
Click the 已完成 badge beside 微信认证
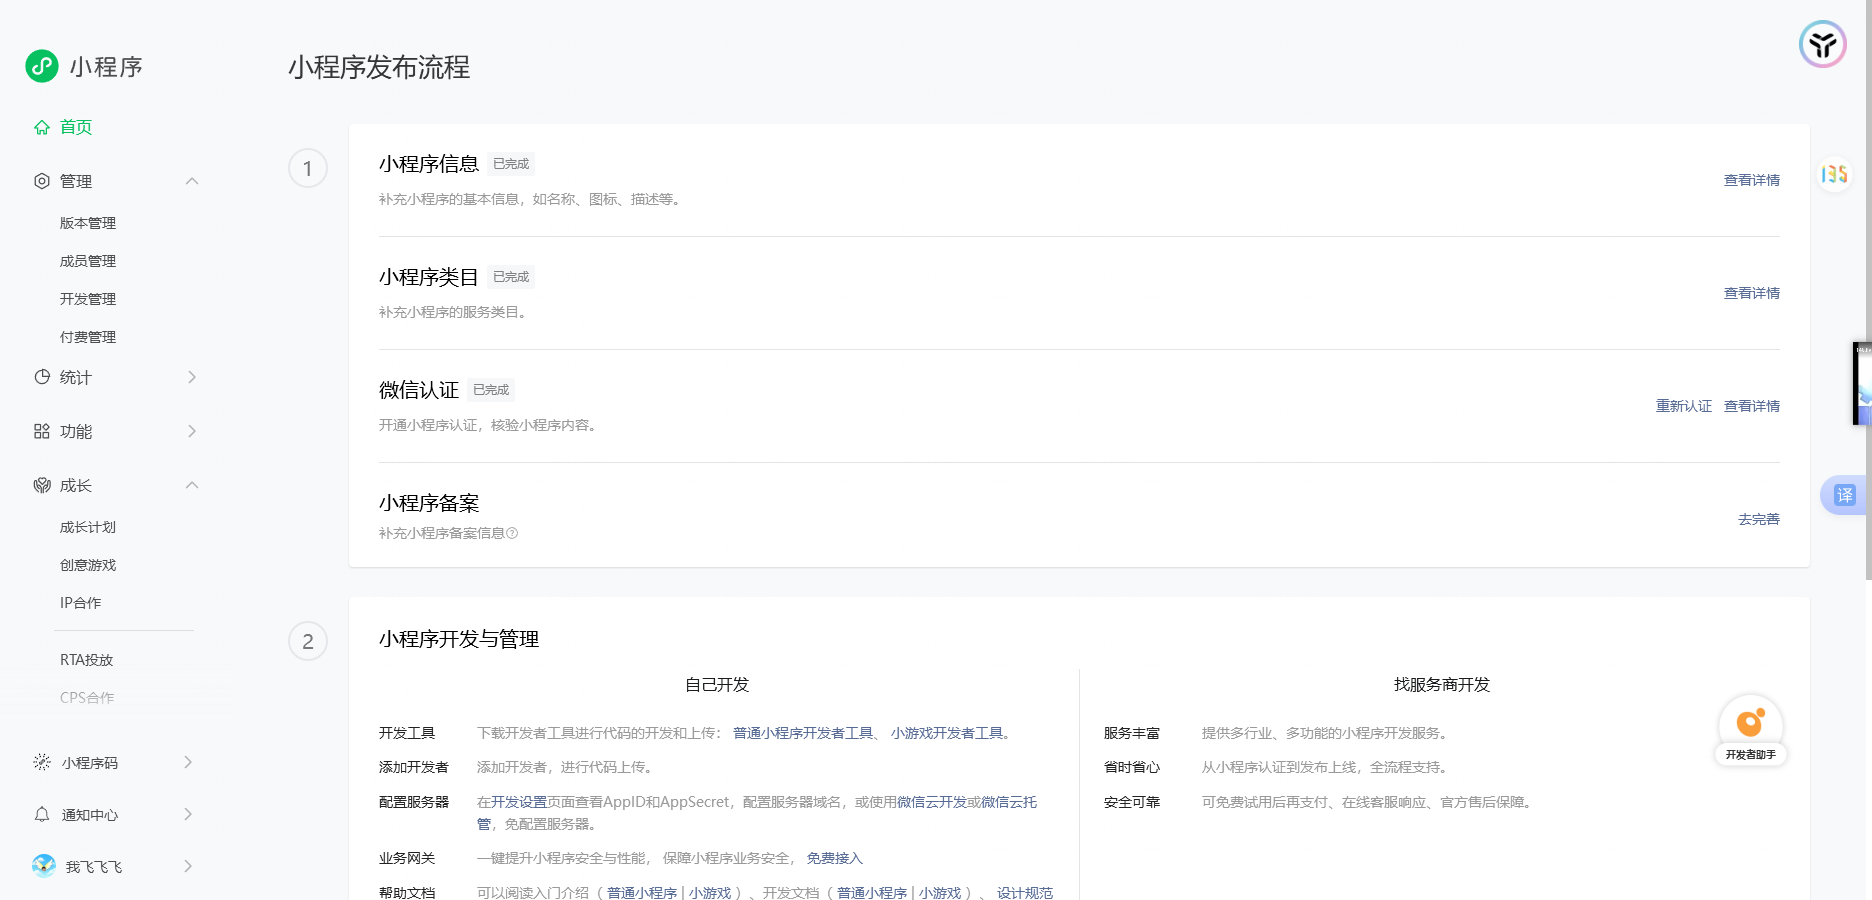491,390
